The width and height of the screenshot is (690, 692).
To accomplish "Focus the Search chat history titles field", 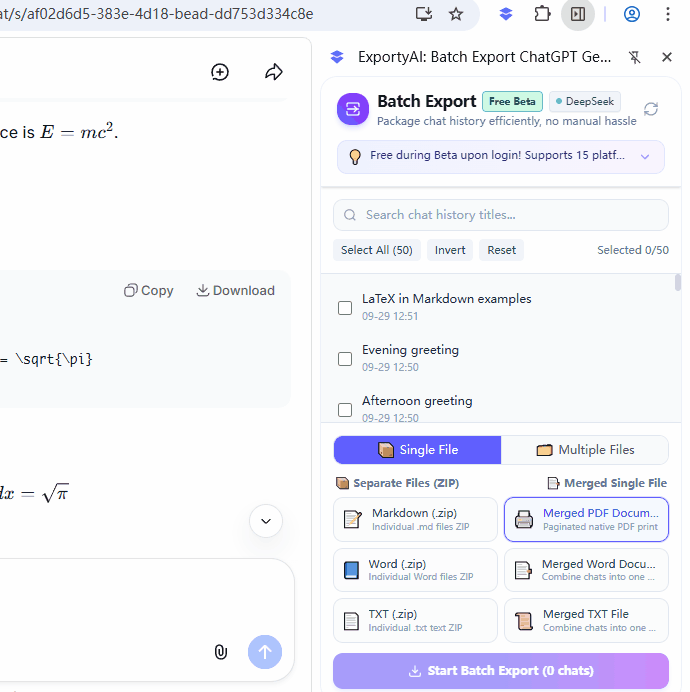I will 501,215.
